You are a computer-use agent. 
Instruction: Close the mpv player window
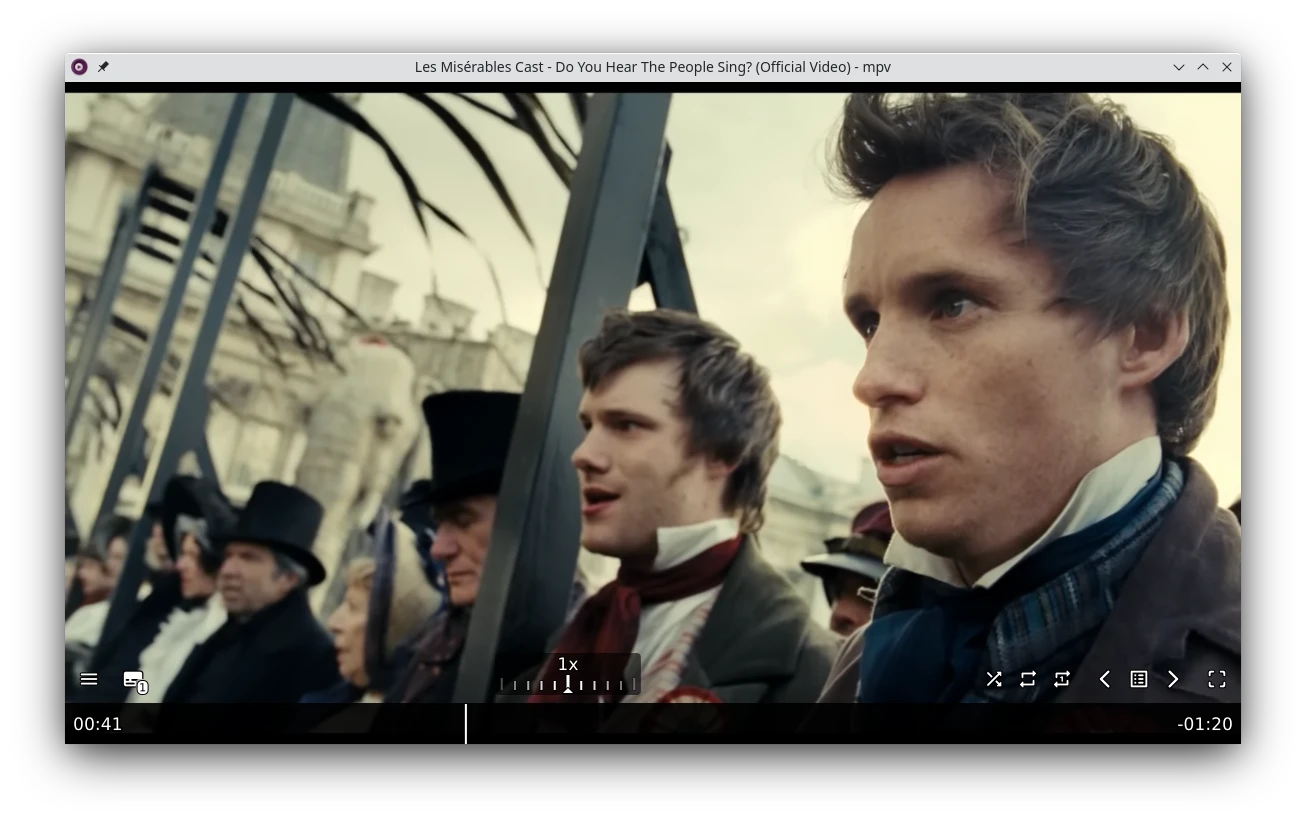(1227, 67)
